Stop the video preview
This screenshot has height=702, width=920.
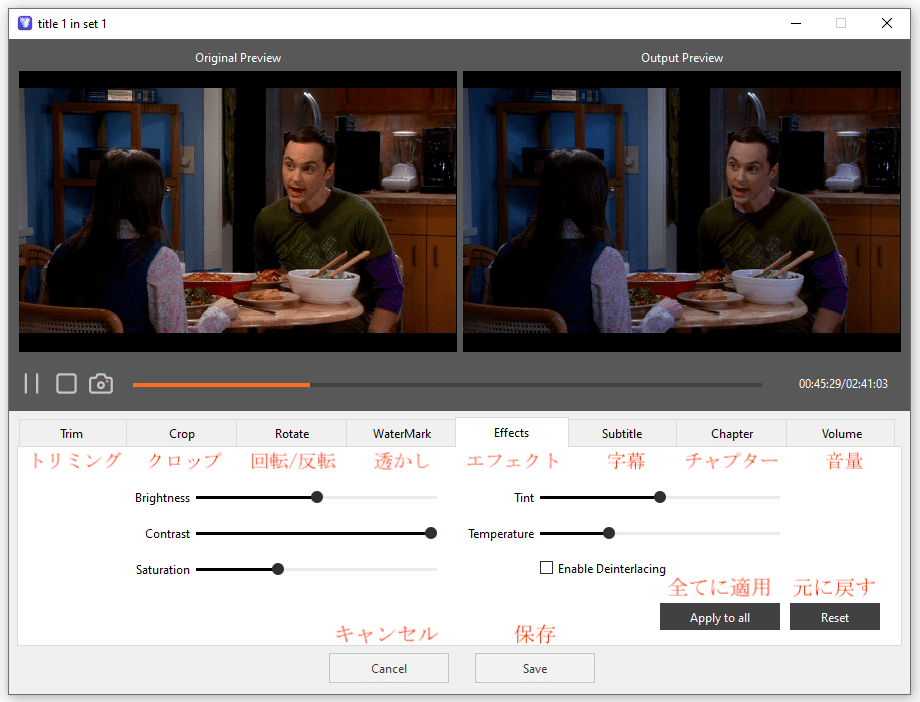point(66,384)
